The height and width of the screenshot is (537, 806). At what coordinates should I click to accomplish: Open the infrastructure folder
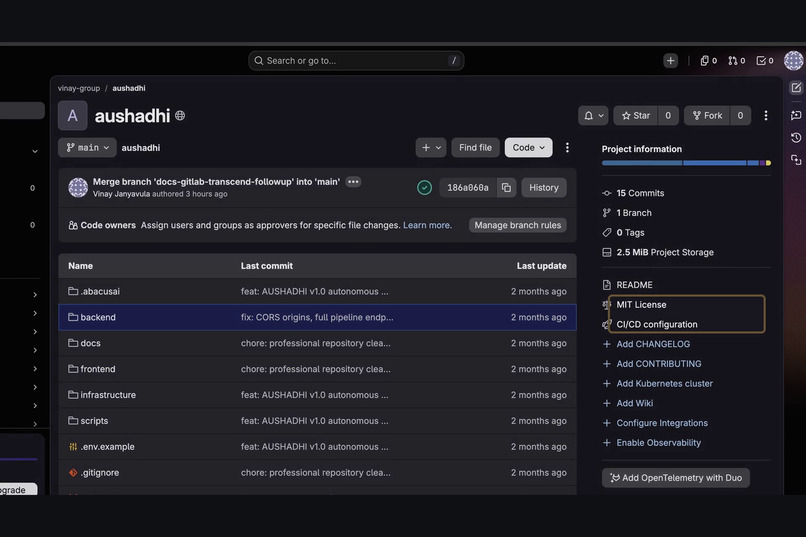[108, 395]
